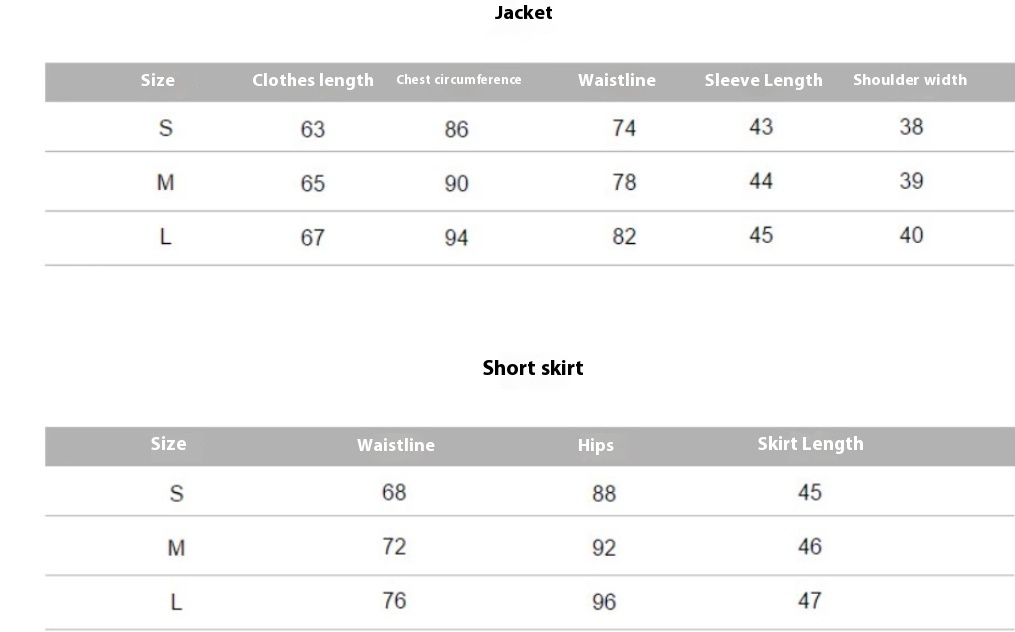Click the Sleeve Length header in Jacket table
The image size is (1015, 632).
(763, 80)
